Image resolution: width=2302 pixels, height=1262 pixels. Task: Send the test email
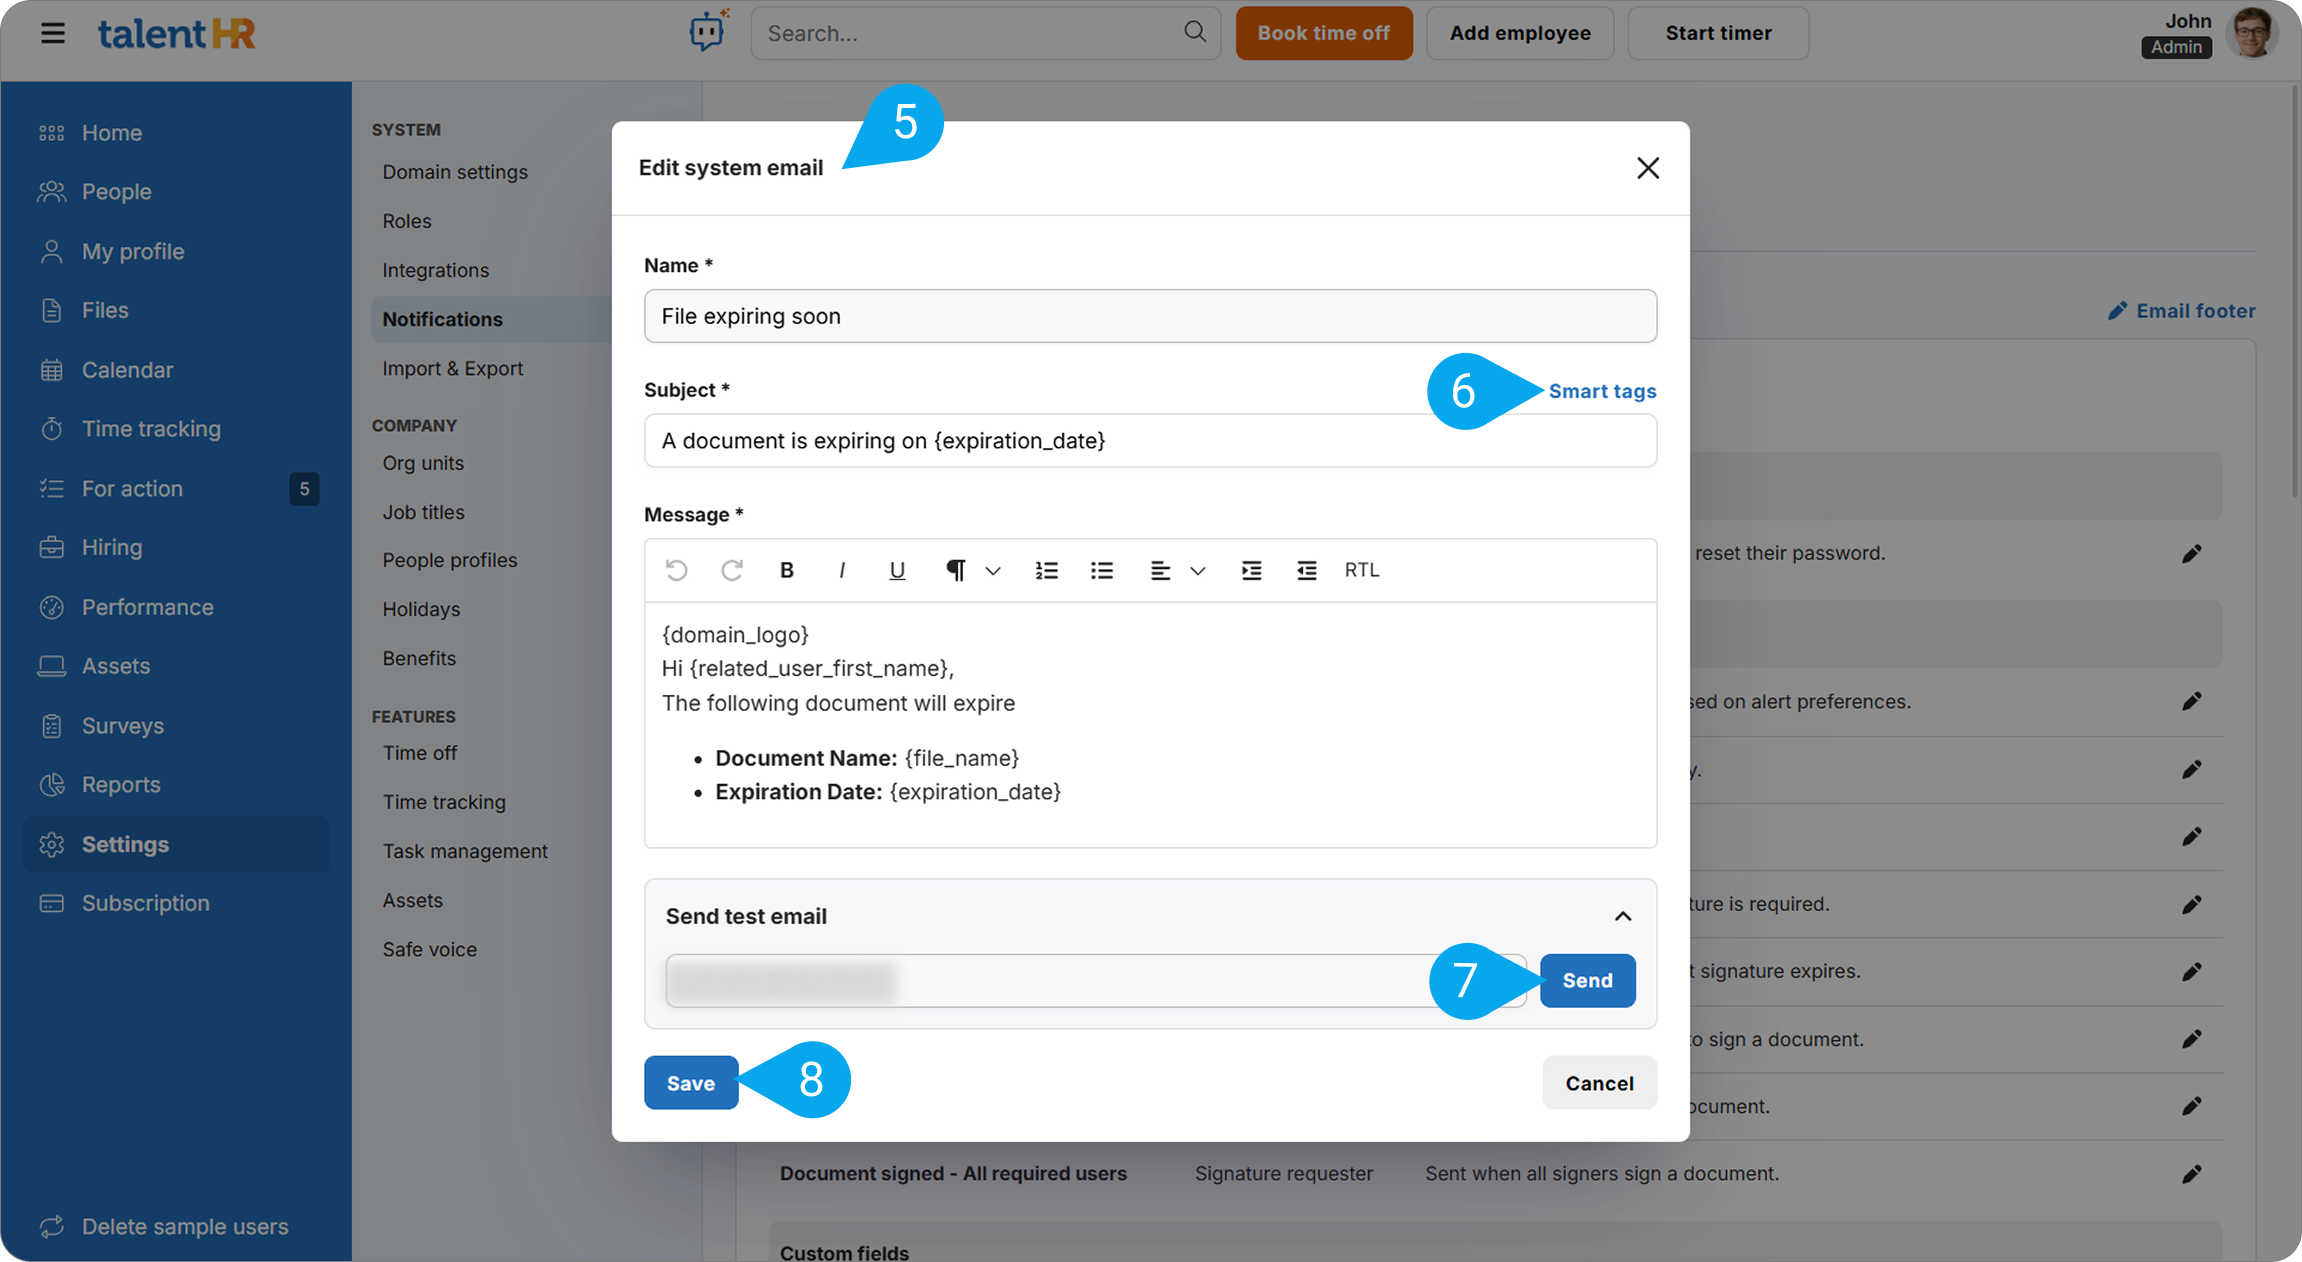point(1587,980)
